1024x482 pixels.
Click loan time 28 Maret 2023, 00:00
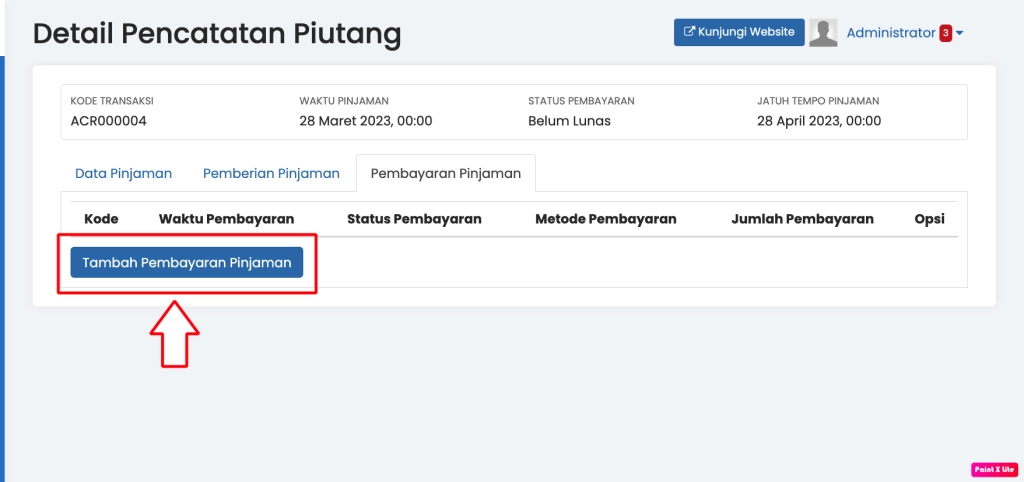(x=366, y=121)
